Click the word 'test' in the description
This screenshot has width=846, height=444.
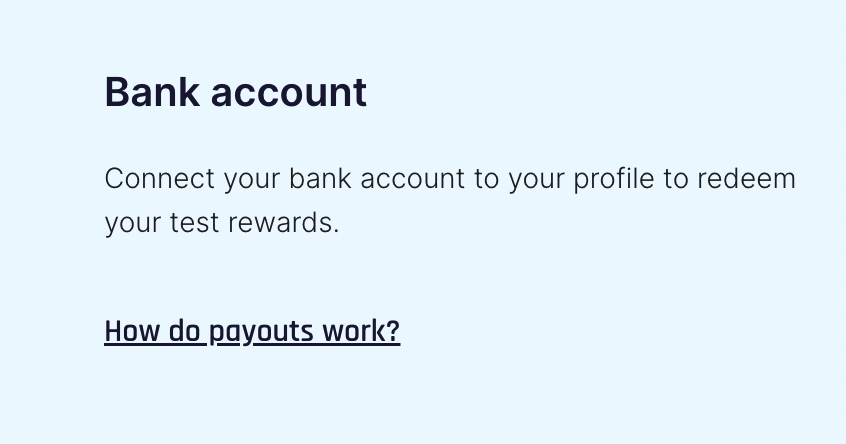194,223
